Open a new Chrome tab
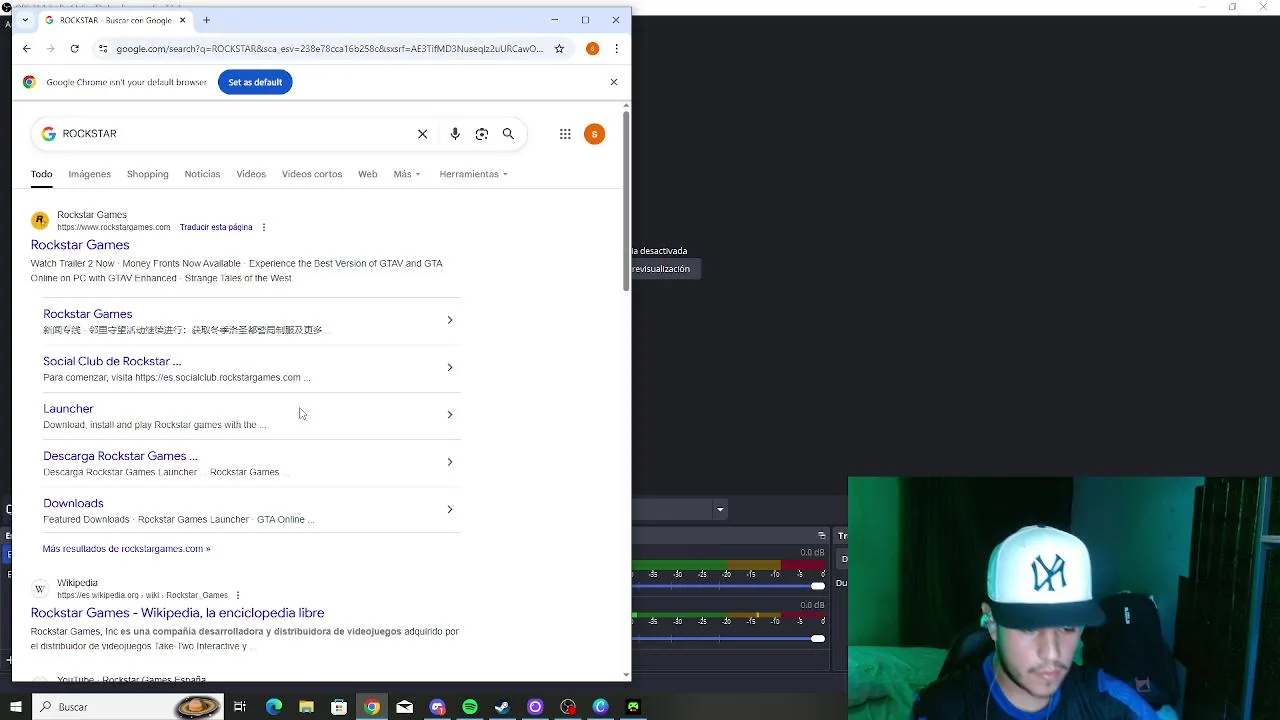 (206, 20)
